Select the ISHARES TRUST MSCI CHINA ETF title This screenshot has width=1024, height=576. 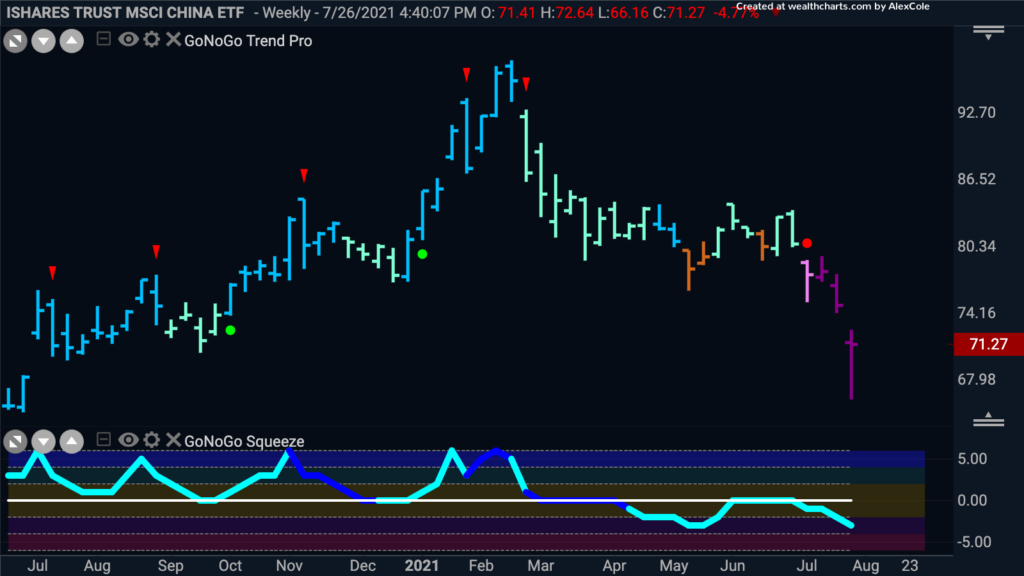(125, 13)
